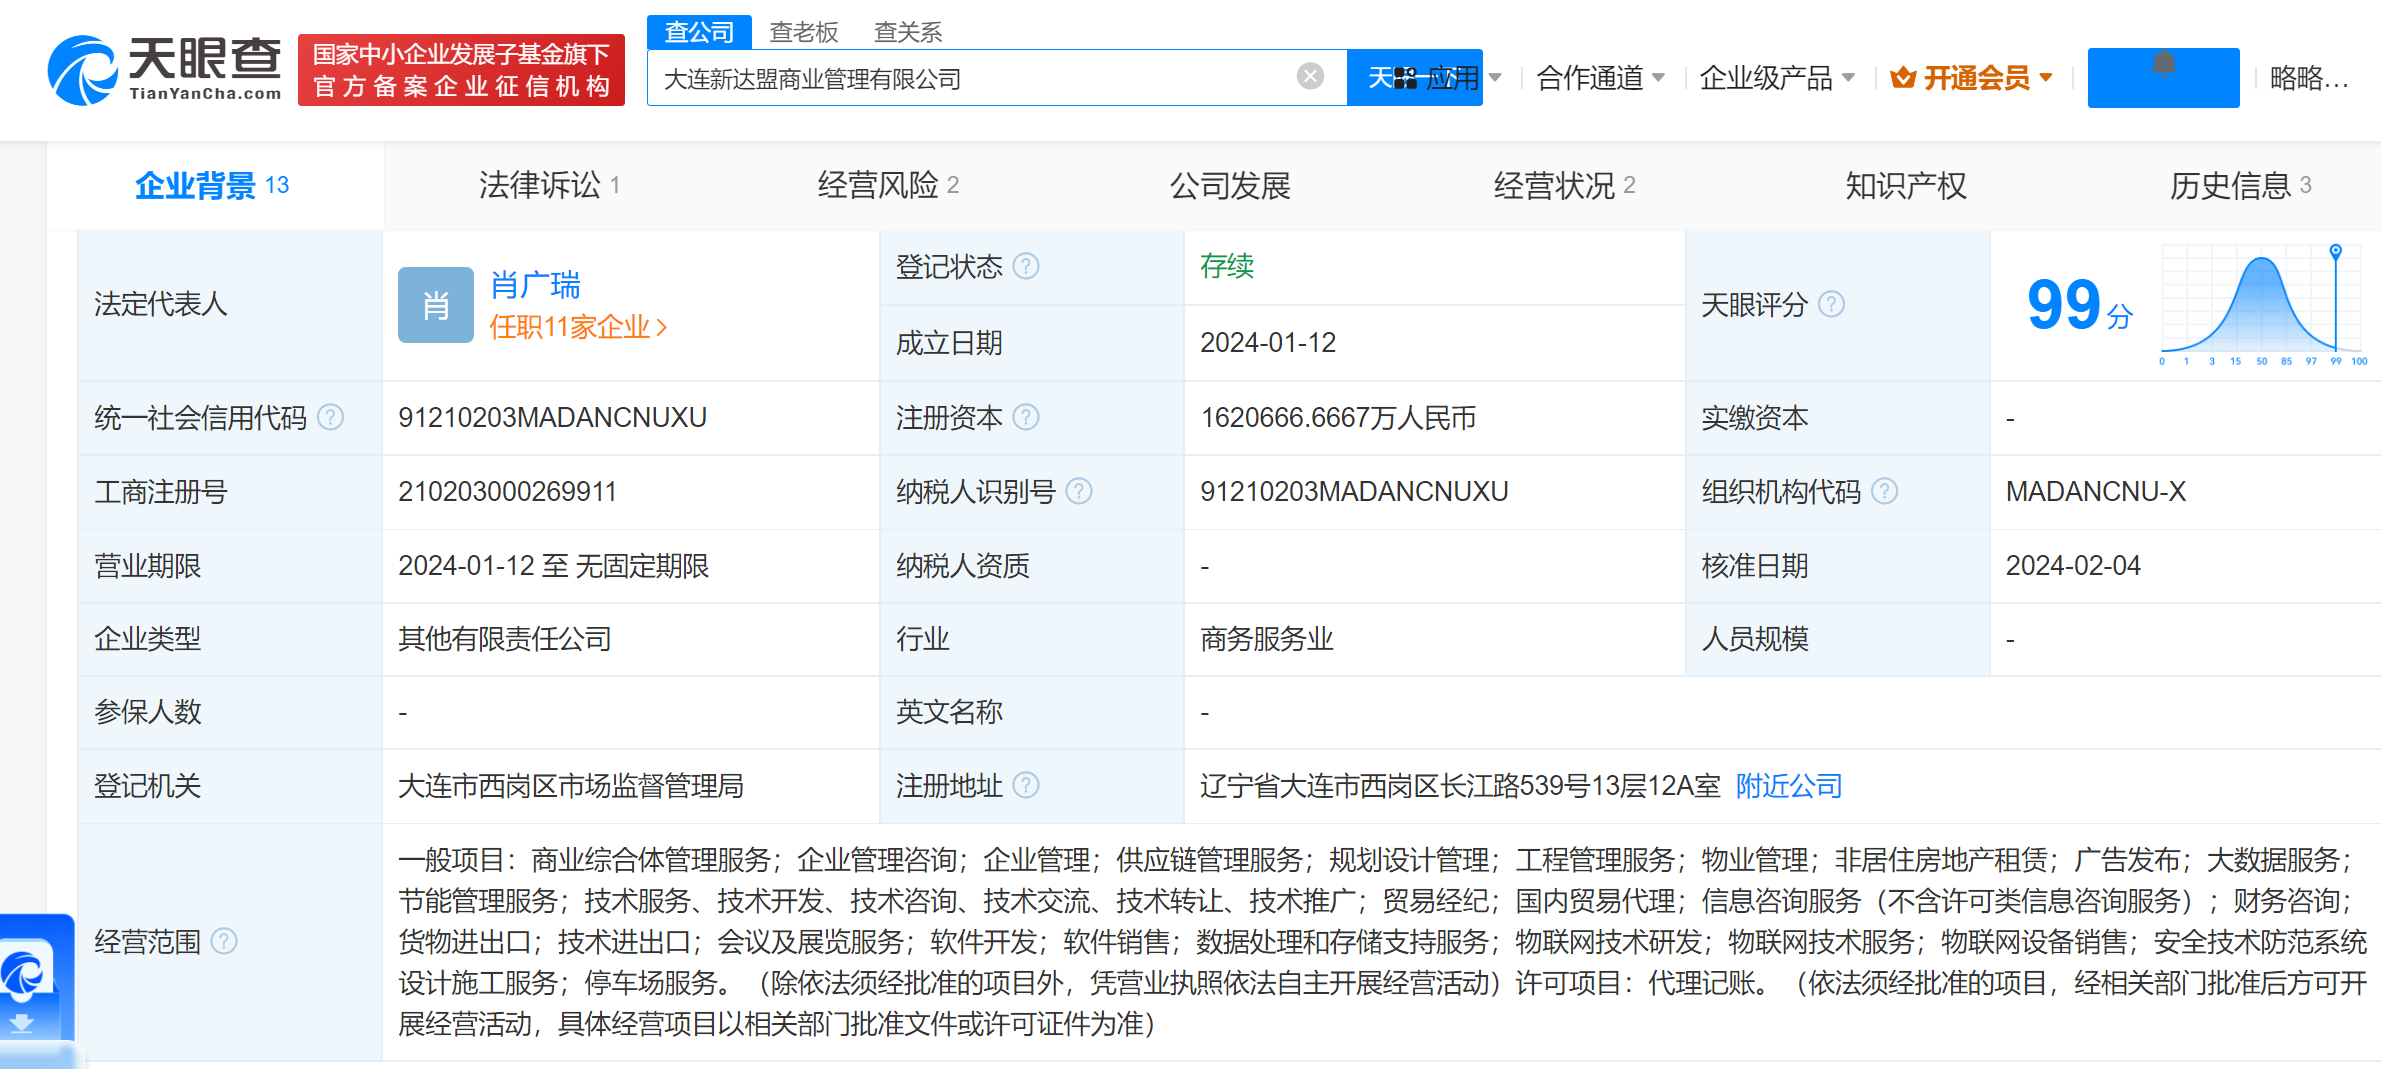Click help icon next to 经营范围
This screenshot has height=1069, width=2381.
[x=225, y=941]
